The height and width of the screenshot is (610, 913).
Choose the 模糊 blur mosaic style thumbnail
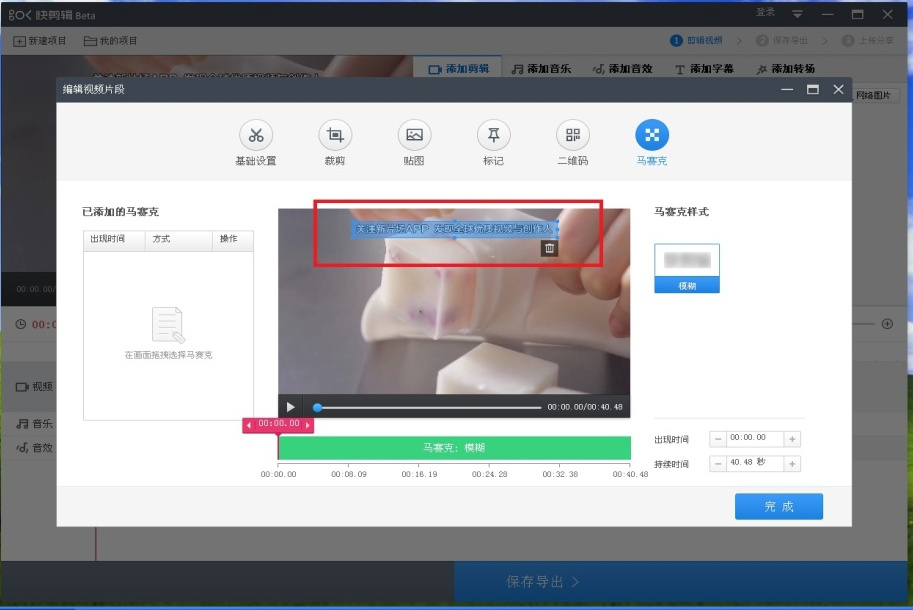pyautogui.click(x=686, y=268)
